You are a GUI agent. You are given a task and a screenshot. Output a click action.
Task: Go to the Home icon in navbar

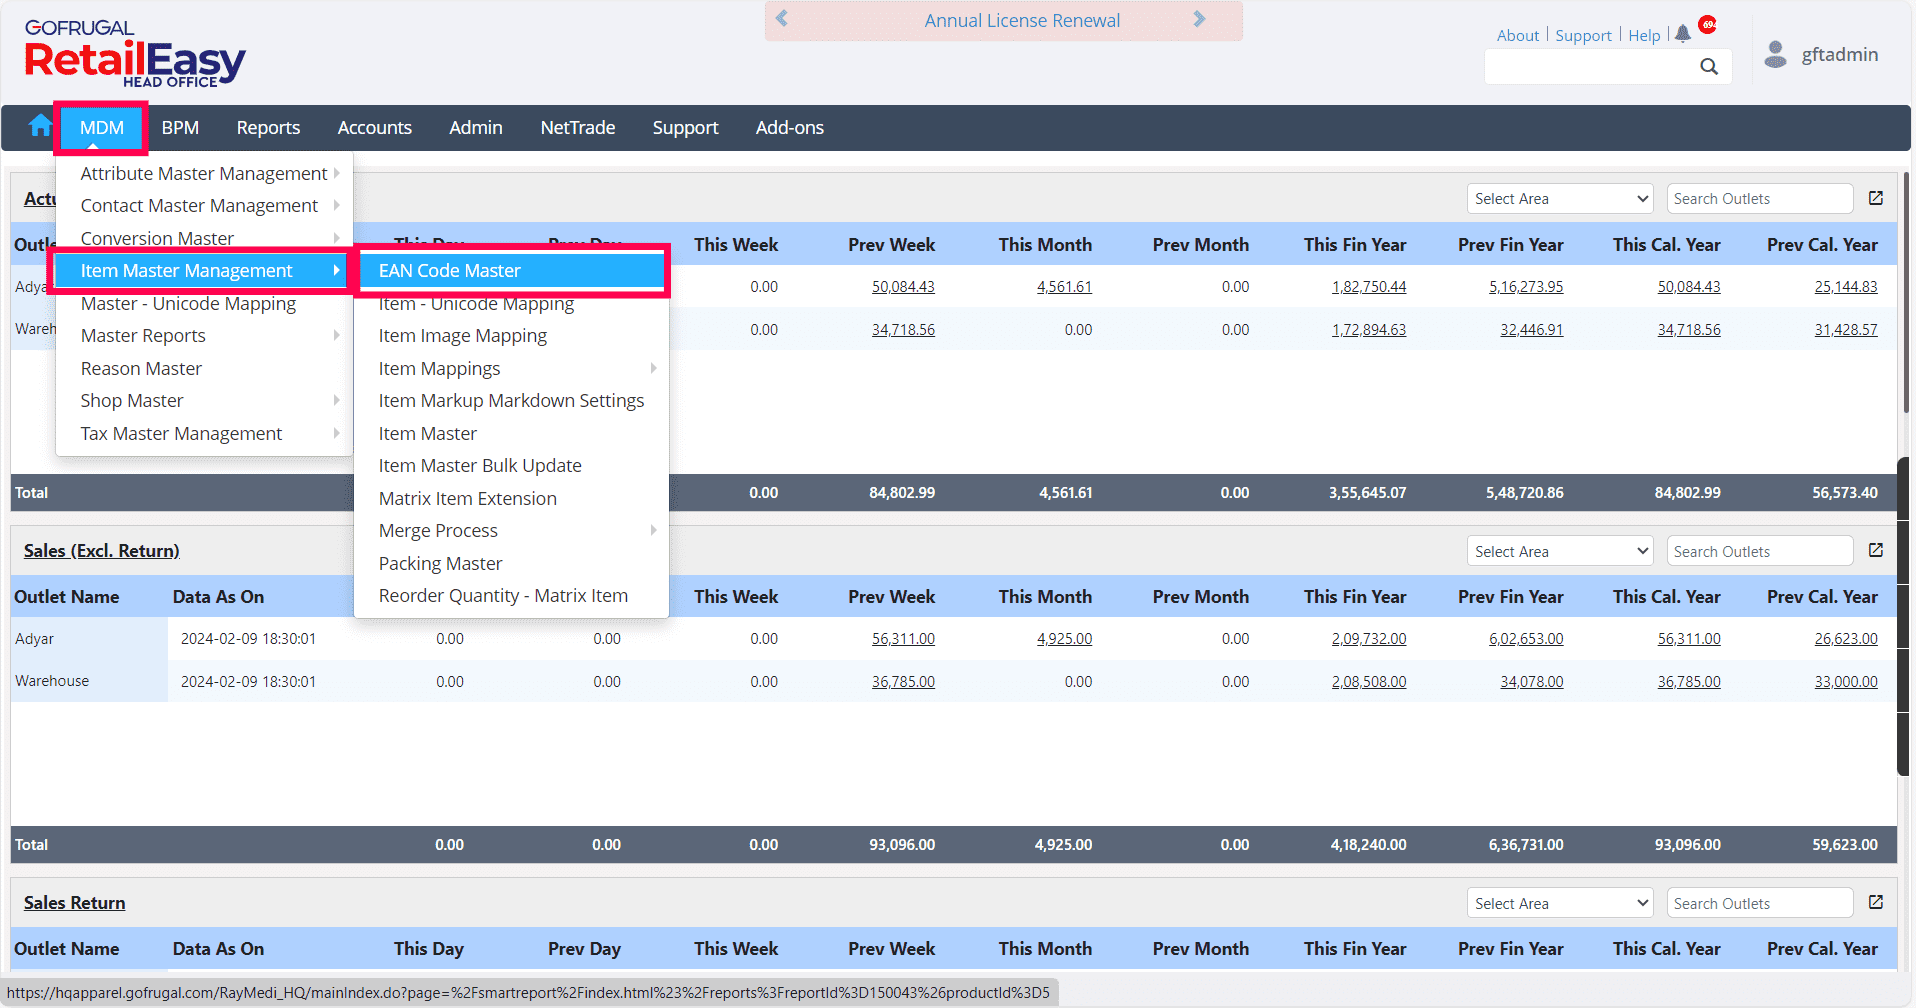(x=40, y=126)
